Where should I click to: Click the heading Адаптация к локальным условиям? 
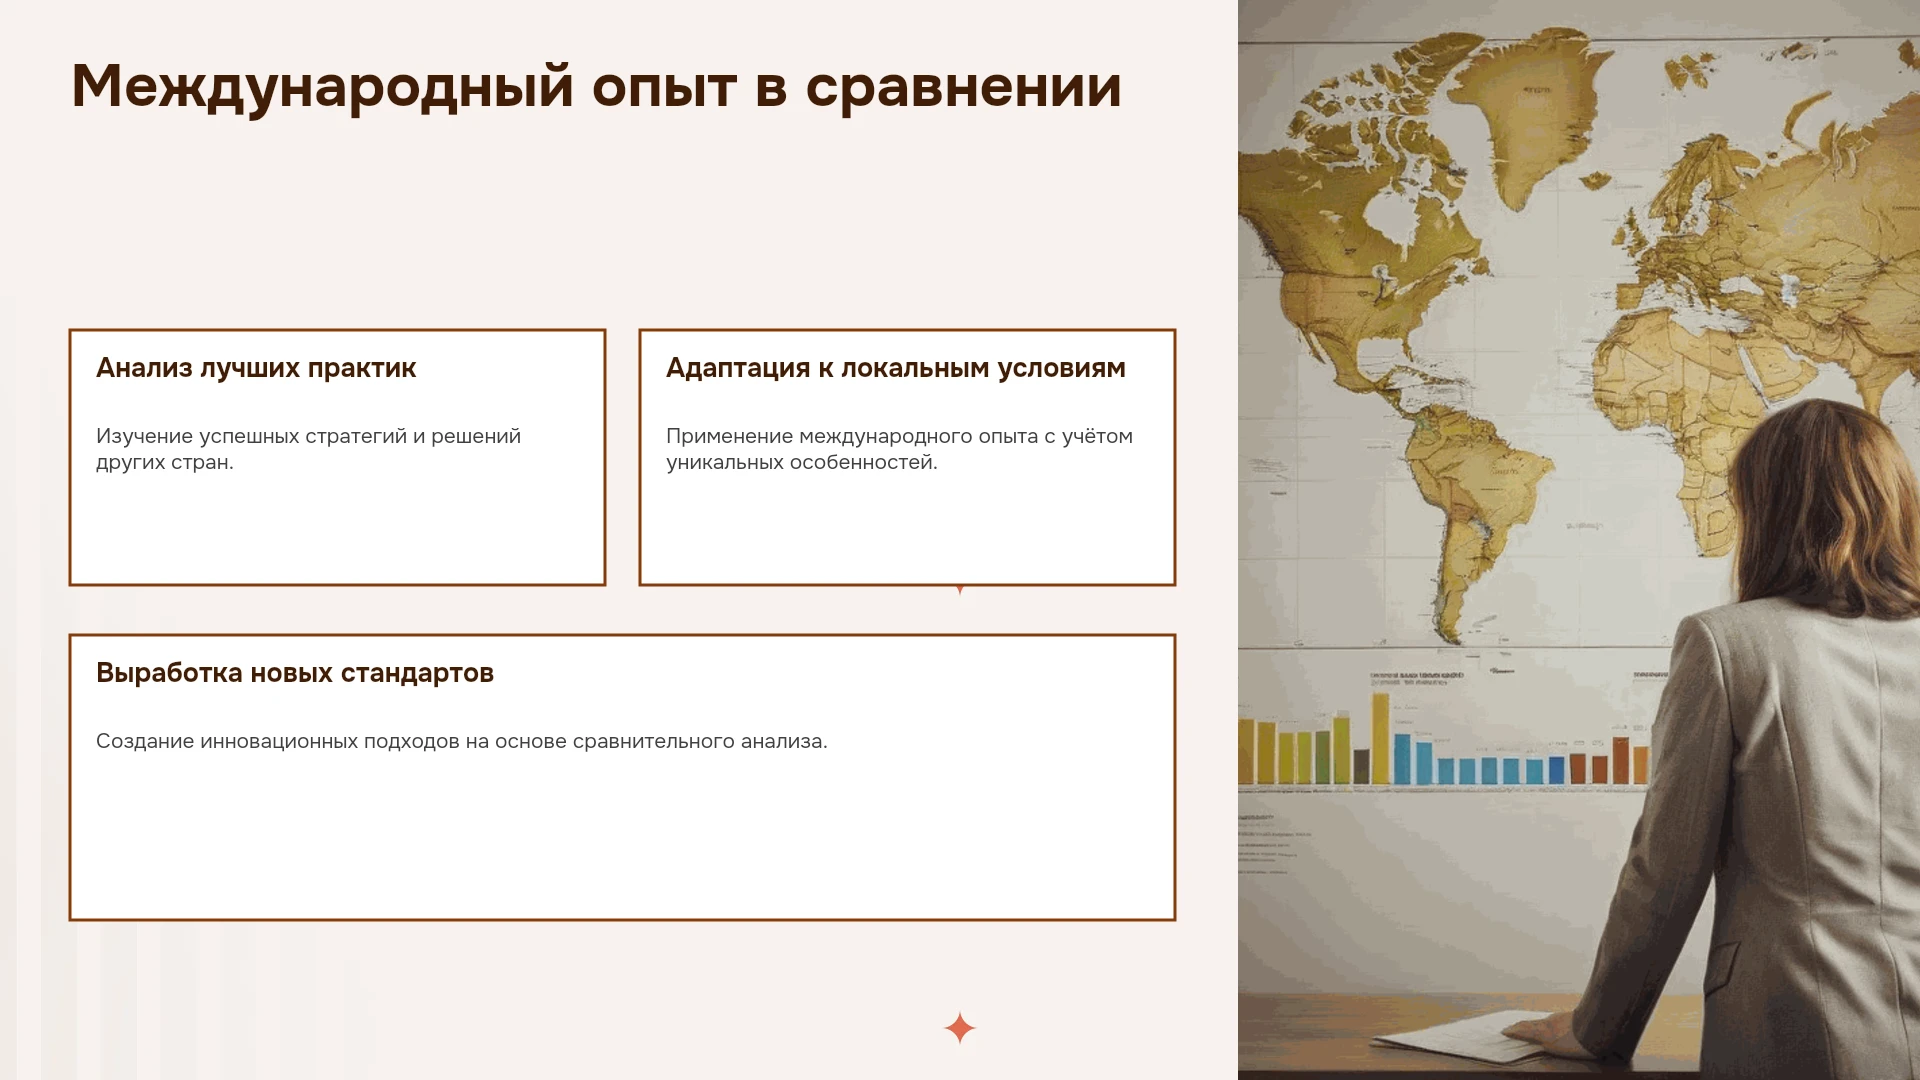[896, 368]
